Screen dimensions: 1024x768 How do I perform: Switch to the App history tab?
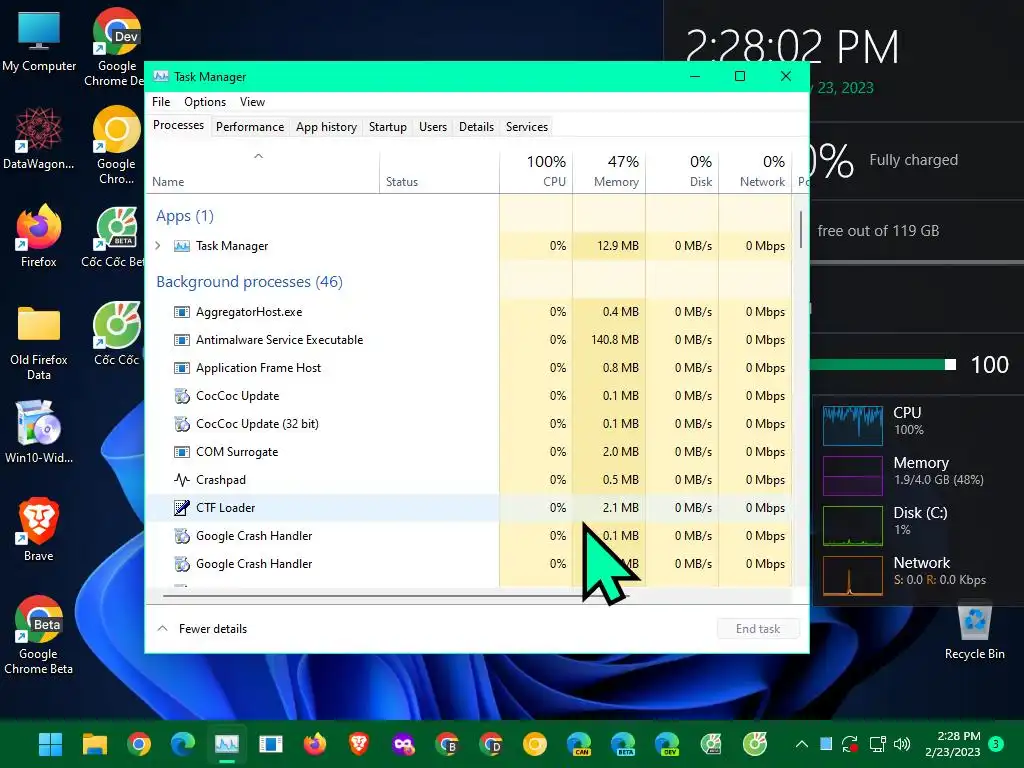[327, 127]
